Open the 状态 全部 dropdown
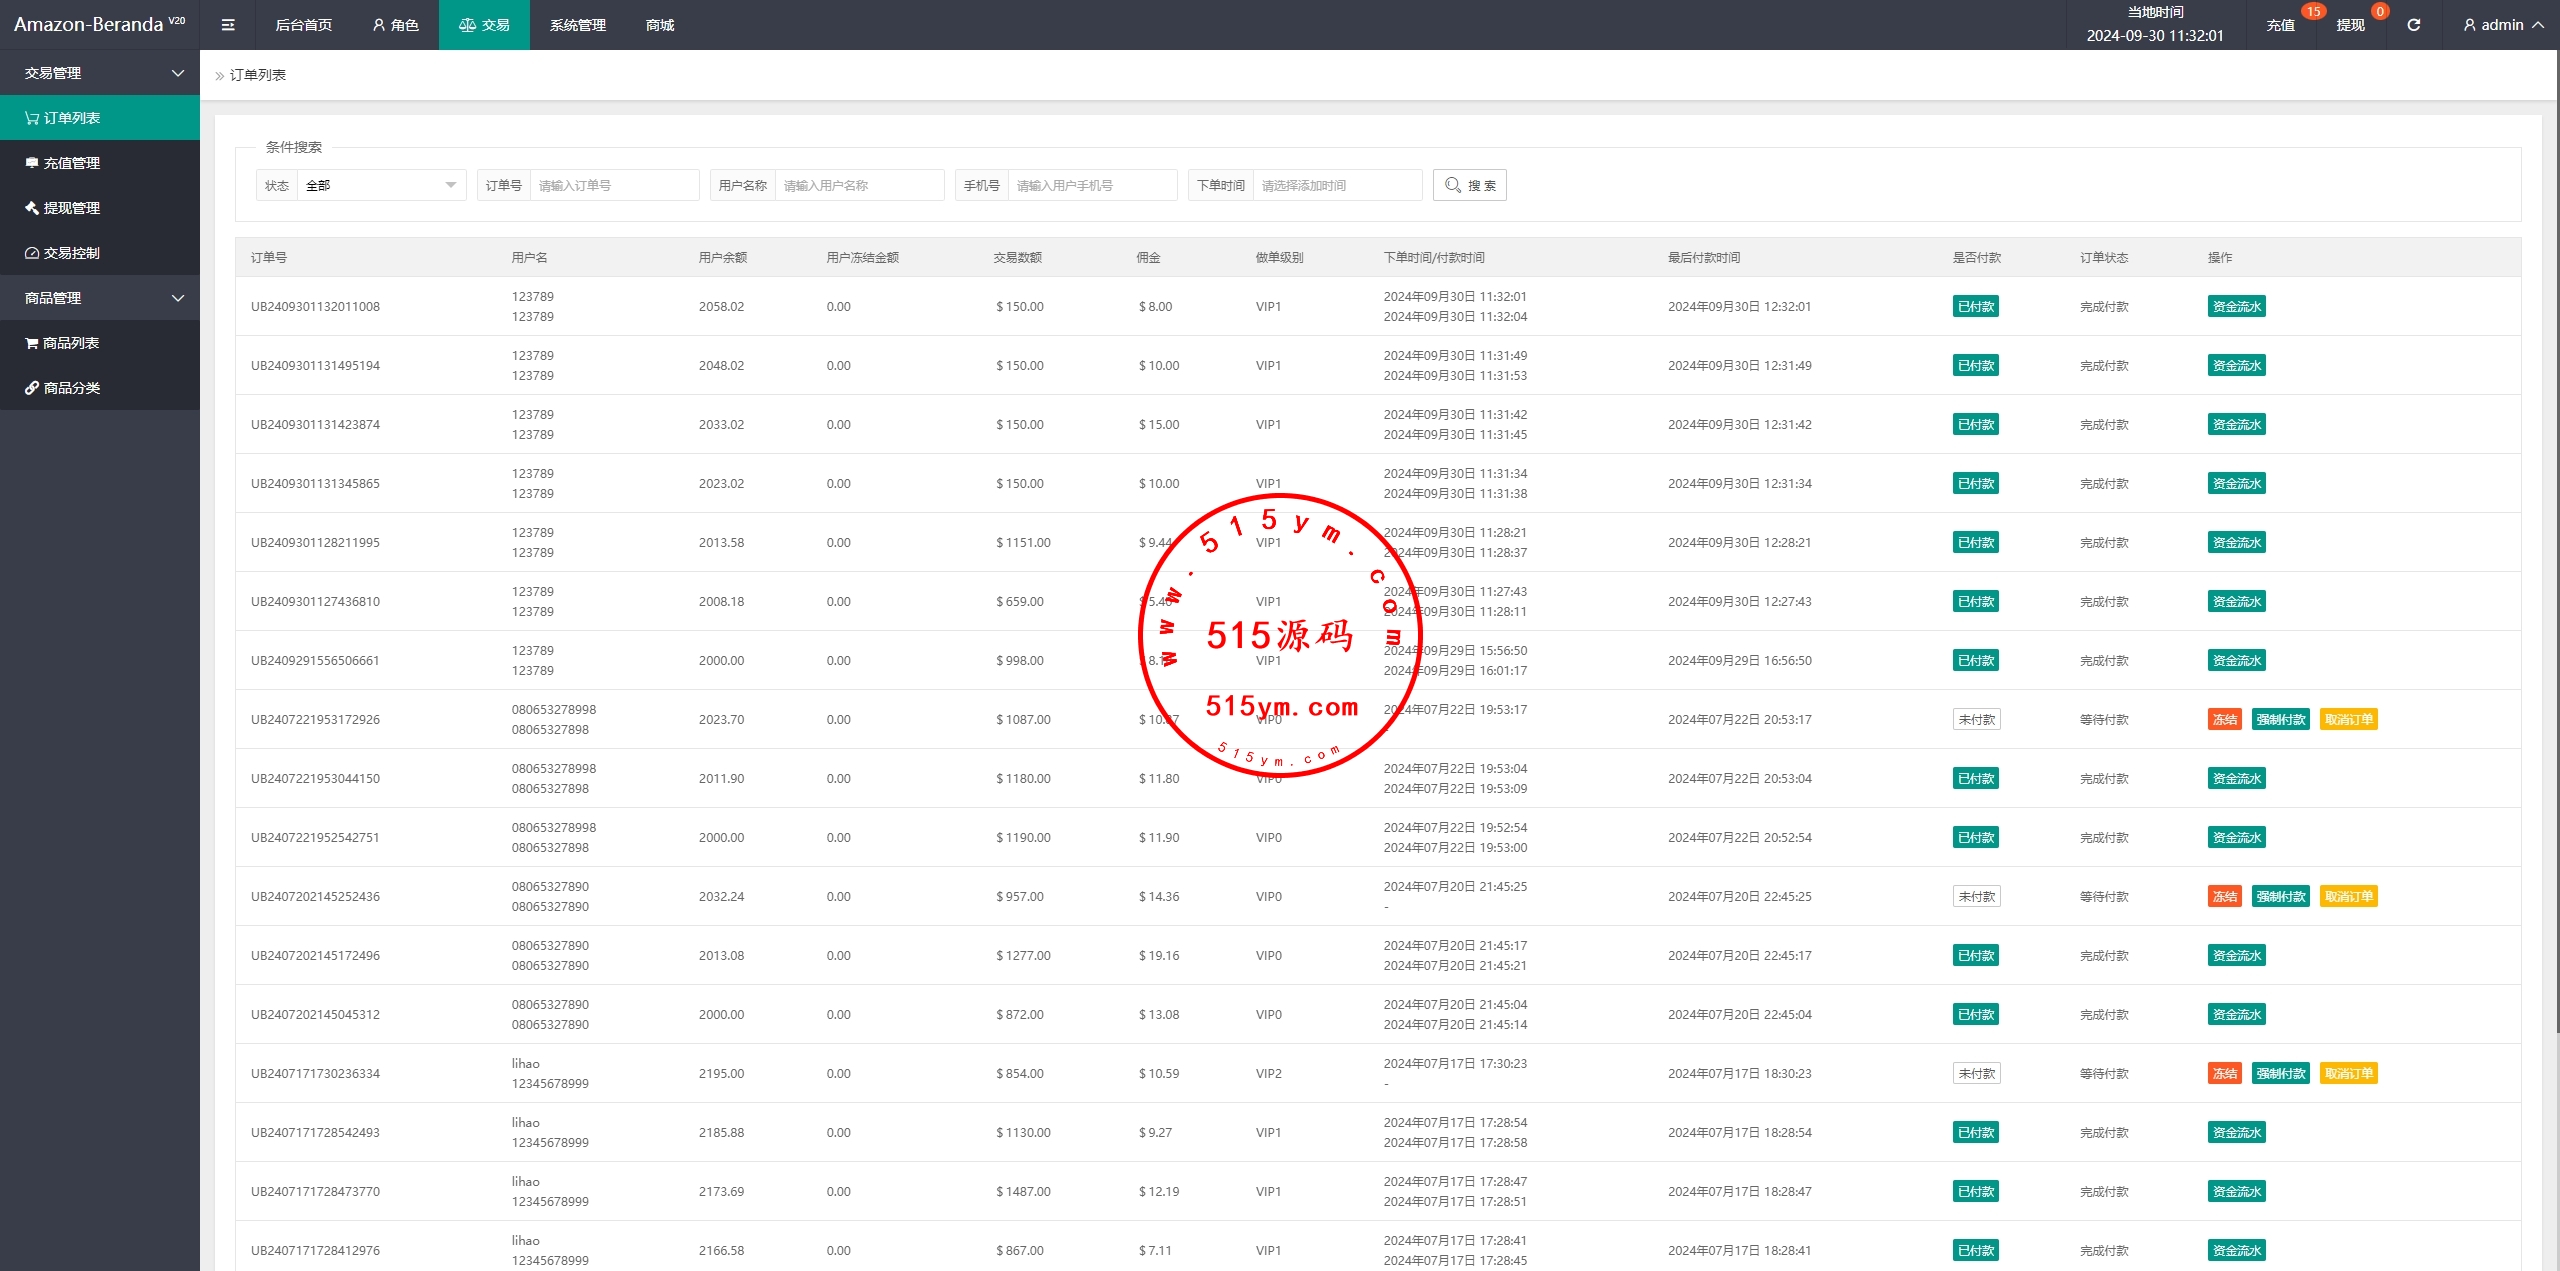 tap(380, 185)
